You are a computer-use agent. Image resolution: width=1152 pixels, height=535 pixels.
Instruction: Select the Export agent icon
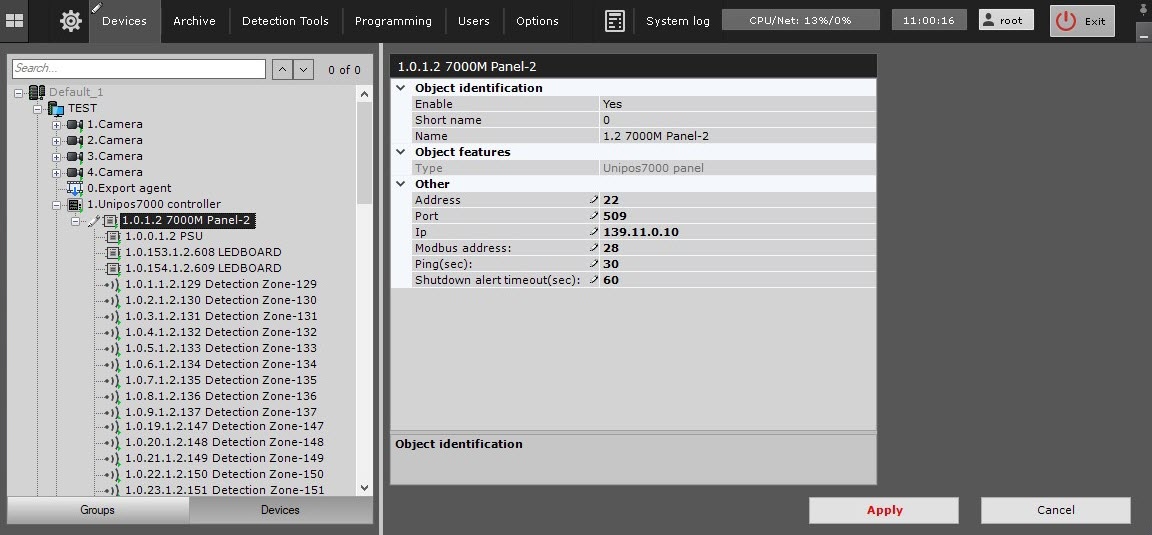pos(75,188)
